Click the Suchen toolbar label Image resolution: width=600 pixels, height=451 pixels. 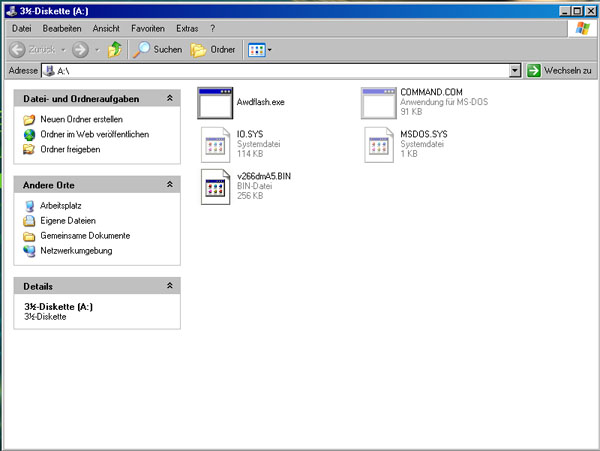168,50
